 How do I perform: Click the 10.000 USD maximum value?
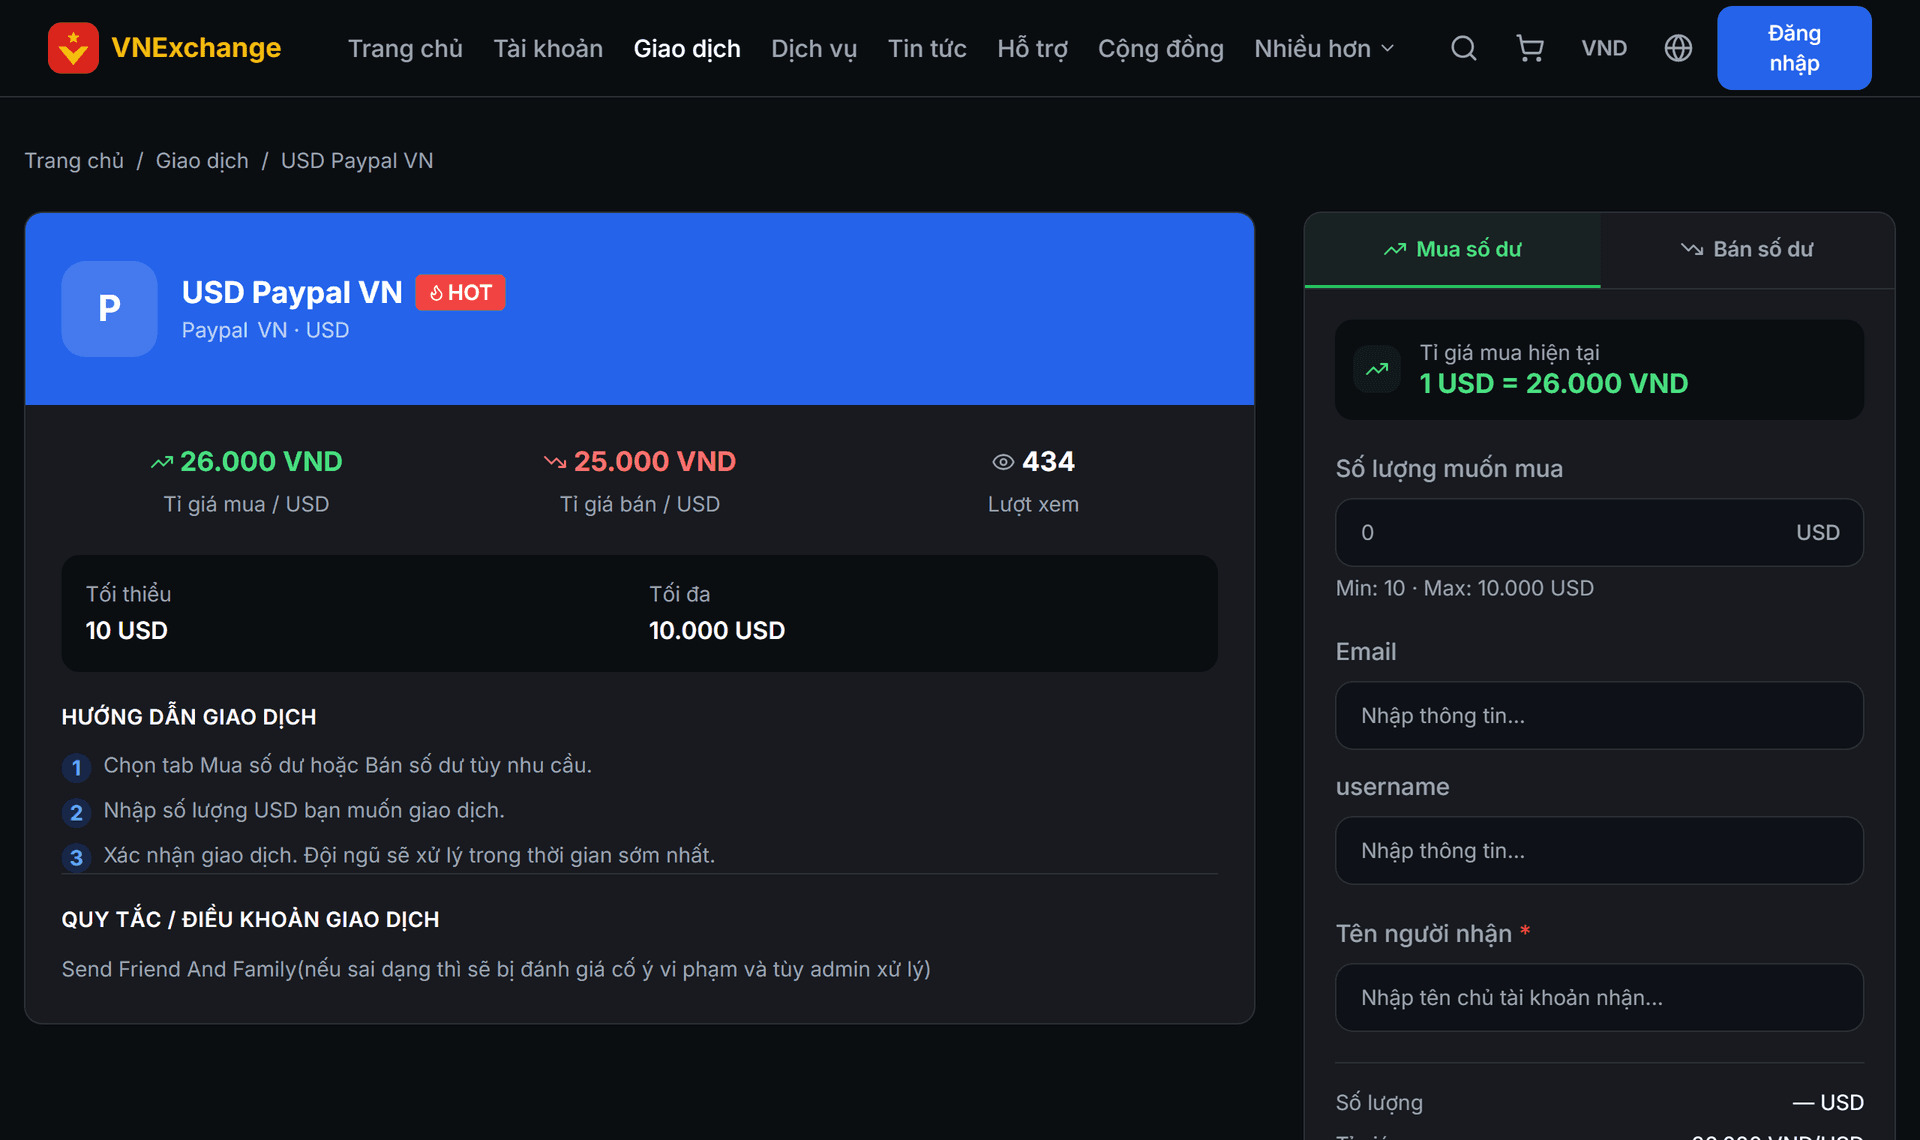[717, 631]
